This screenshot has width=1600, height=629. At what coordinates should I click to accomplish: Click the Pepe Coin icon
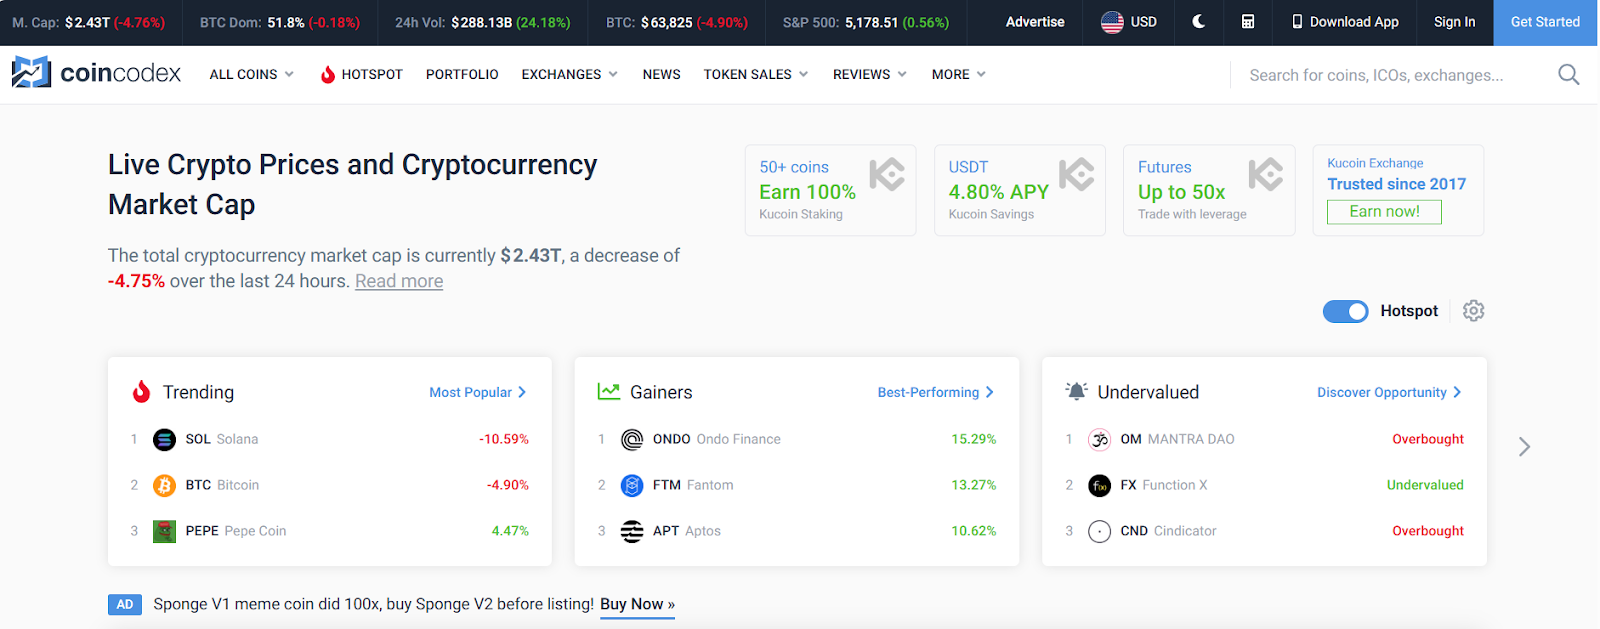(x=164, y=531)
